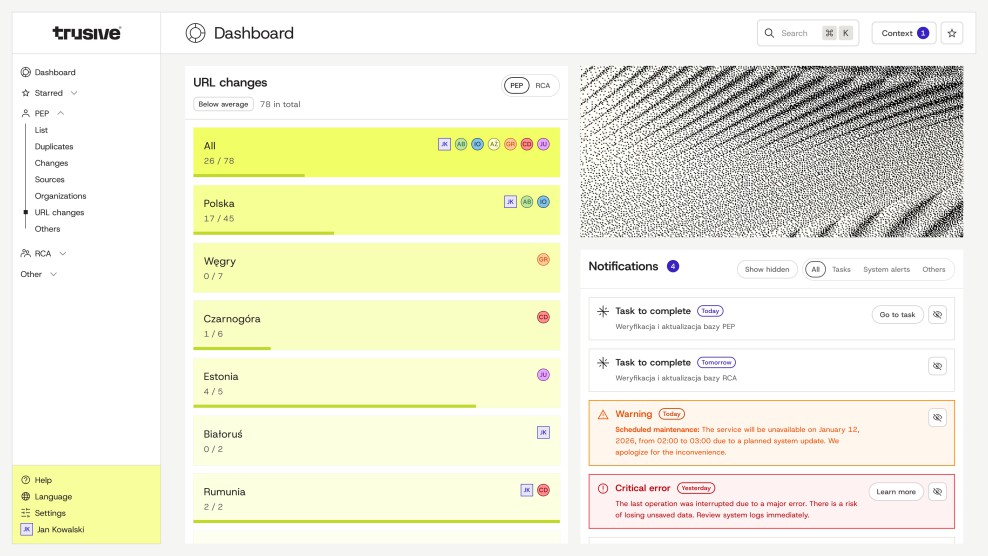Open Help from the sidebar footer

click(43, 480)
